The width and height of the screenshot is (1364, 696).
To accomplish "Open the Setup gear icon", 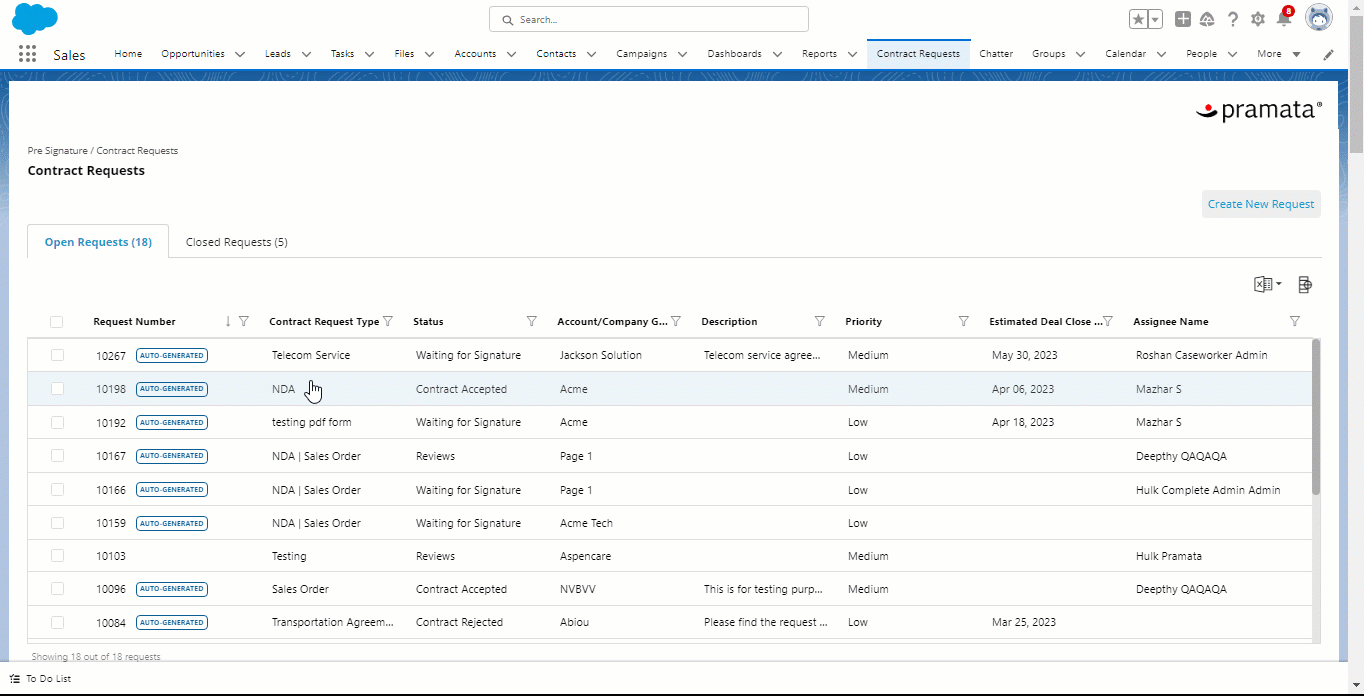I will click(x=1258, y=19).
